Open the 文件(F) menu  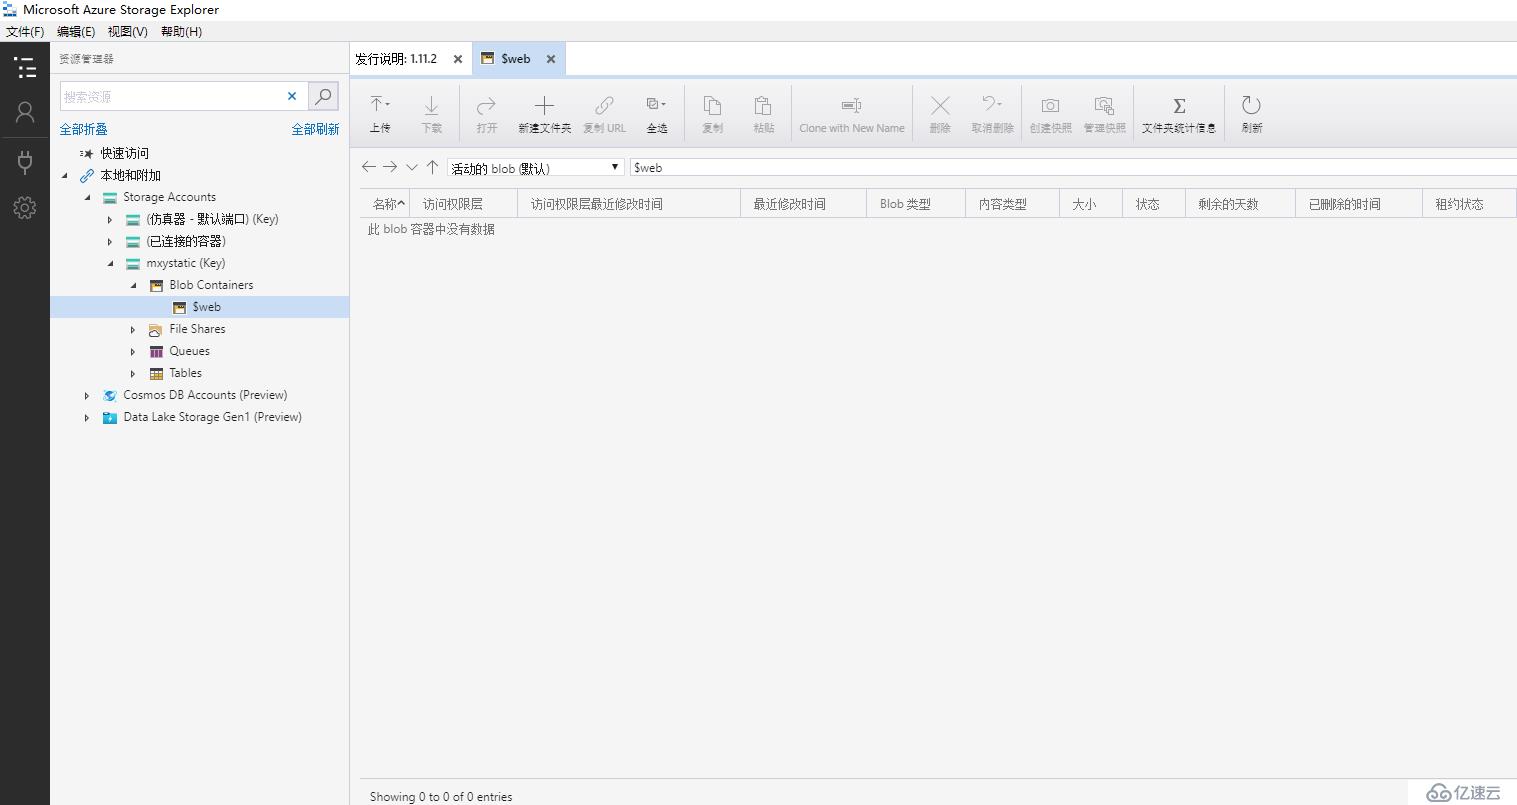coord(25,31)
